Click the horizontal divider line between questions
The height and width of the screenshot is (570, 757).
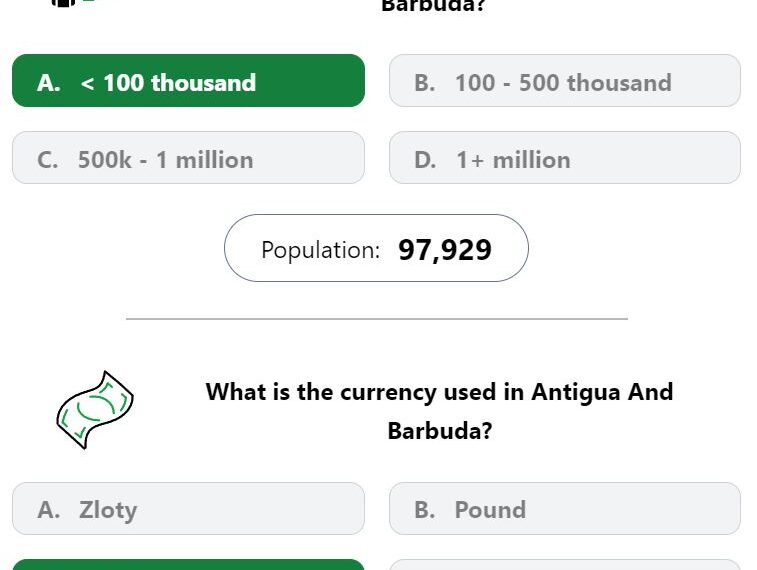point(377,319)
